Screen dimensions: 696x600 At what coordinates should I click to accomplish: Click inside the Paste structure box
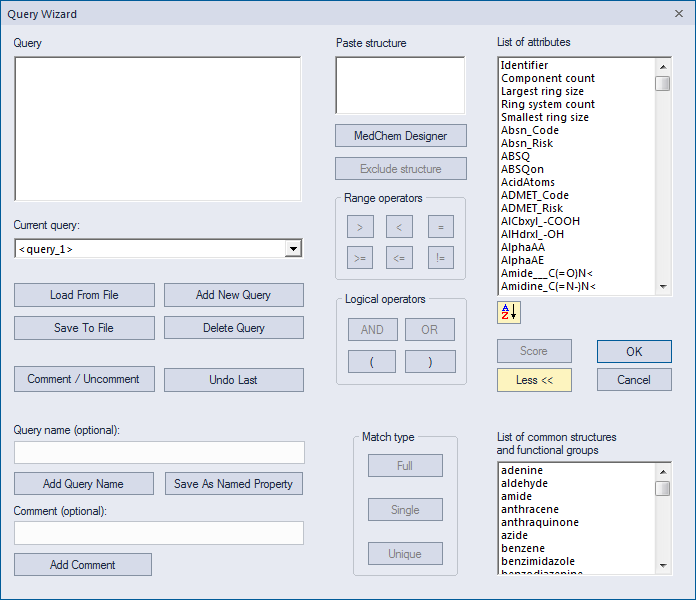click(x=400, y=85)
